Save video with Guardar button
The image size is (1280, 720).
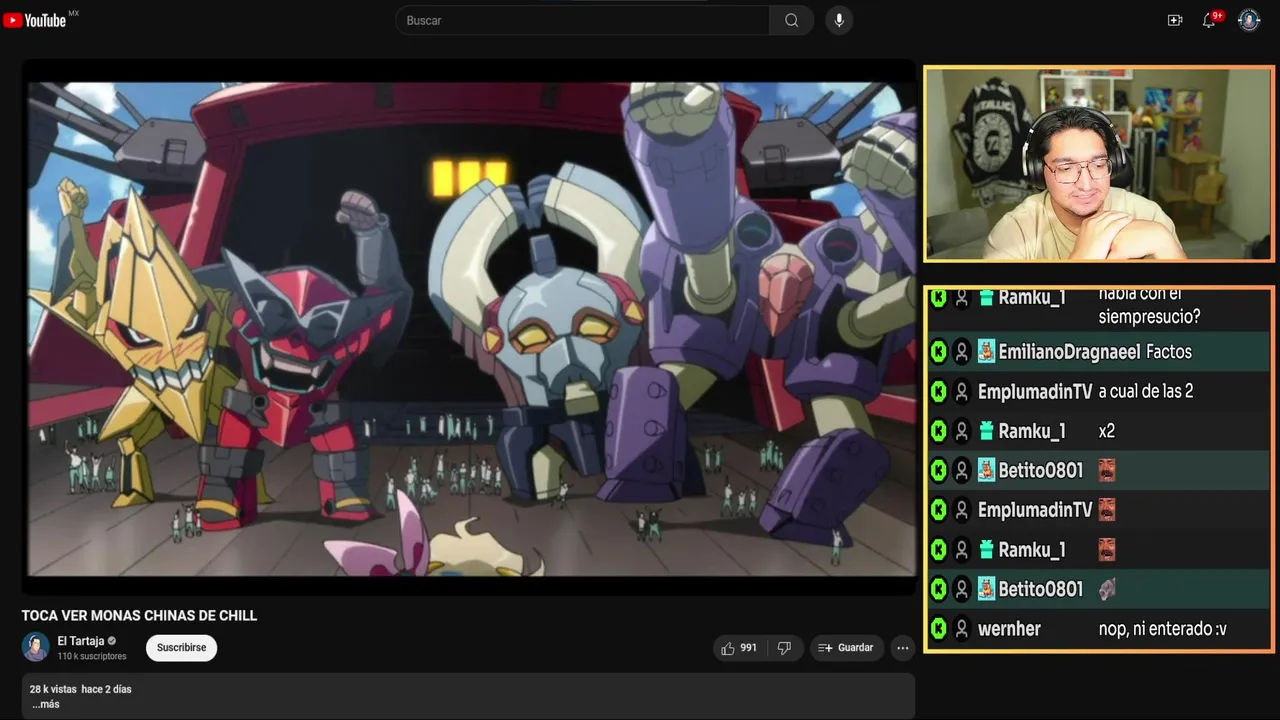(846, 648)
